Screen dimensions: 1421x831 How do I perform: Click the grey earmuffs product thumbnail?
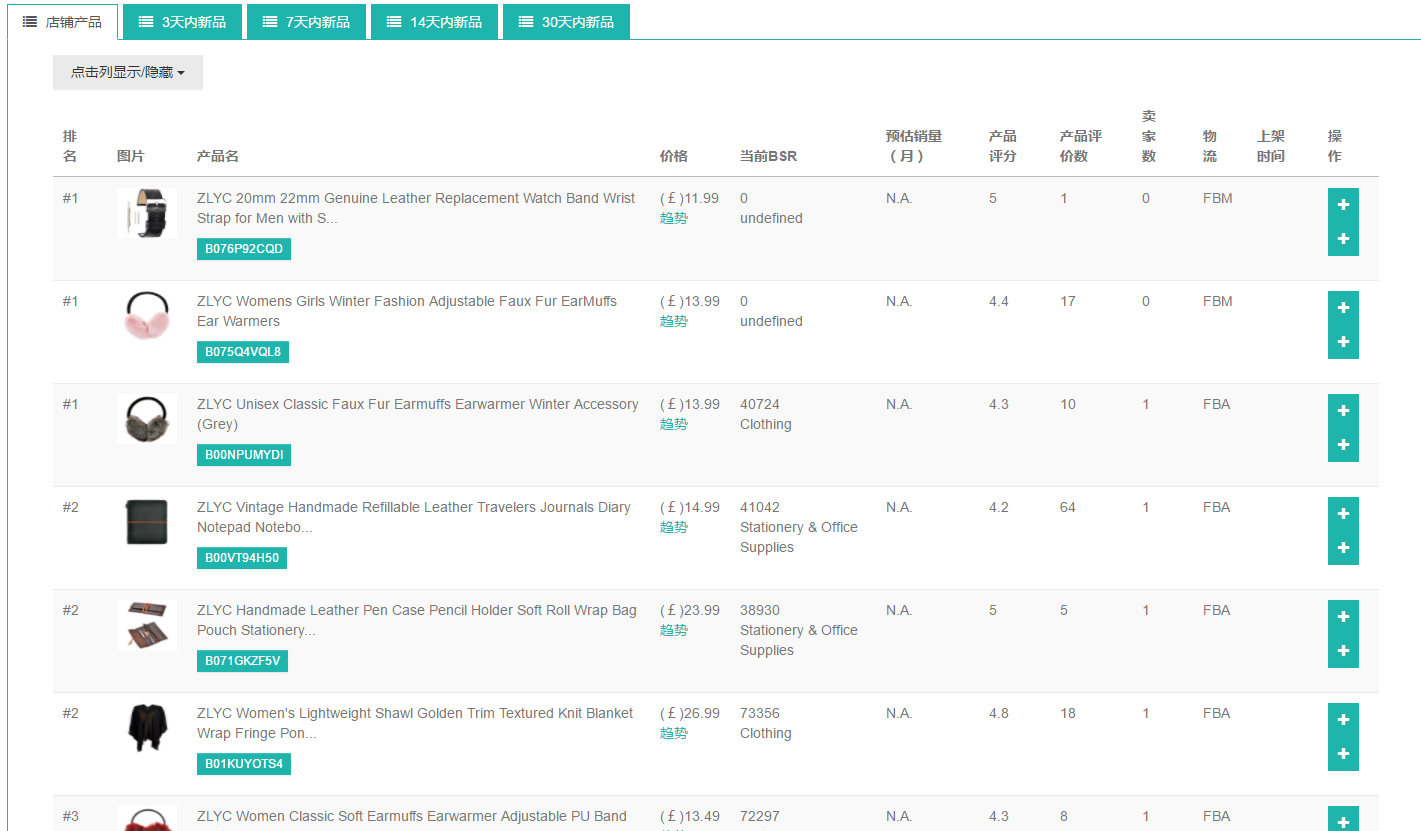[147, 419]
